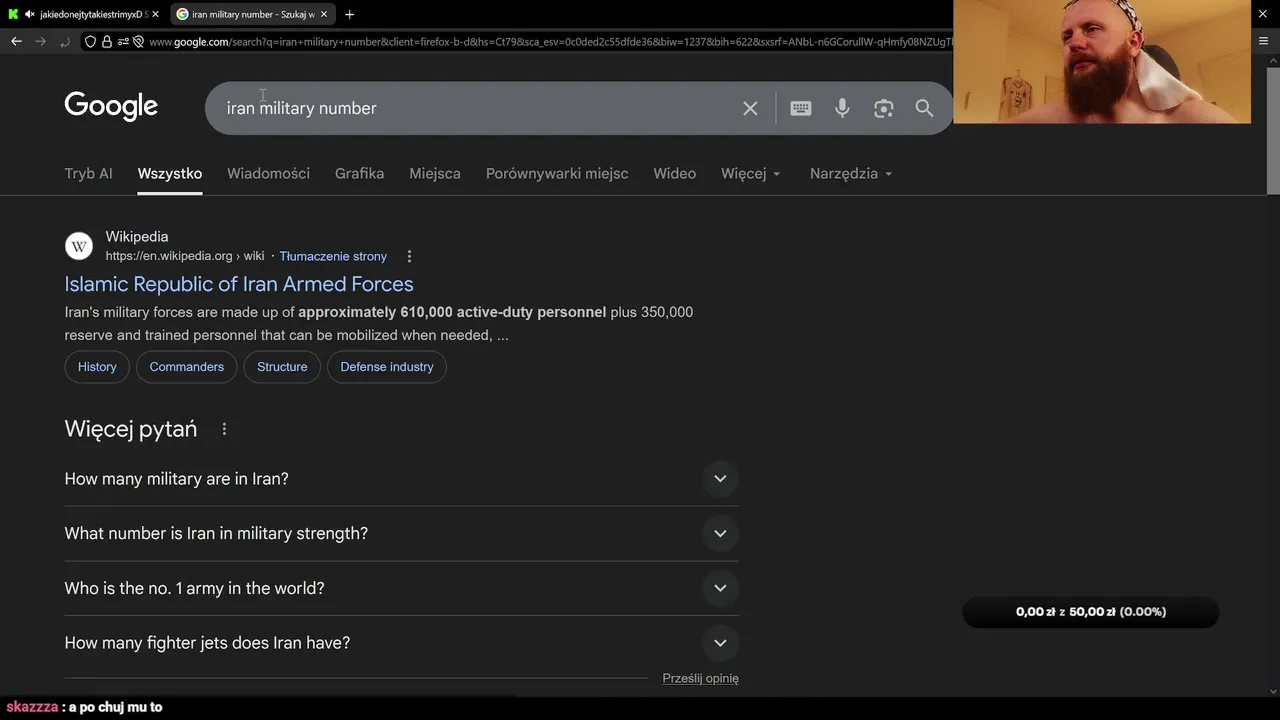
Task: Open the Grafika image results tab
Action: 359,173
